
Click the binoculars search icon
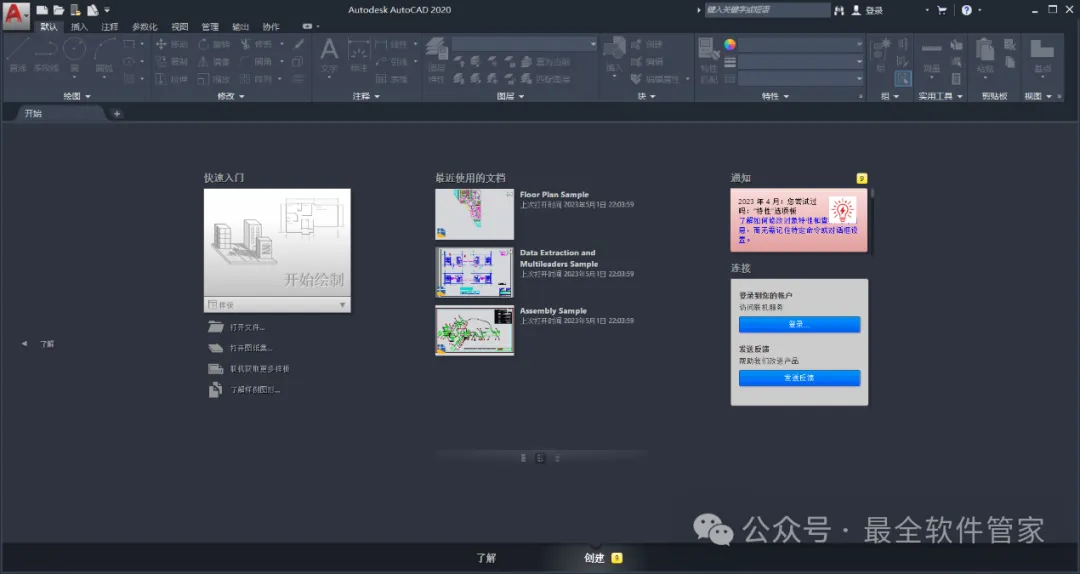(x=839, y=10)
